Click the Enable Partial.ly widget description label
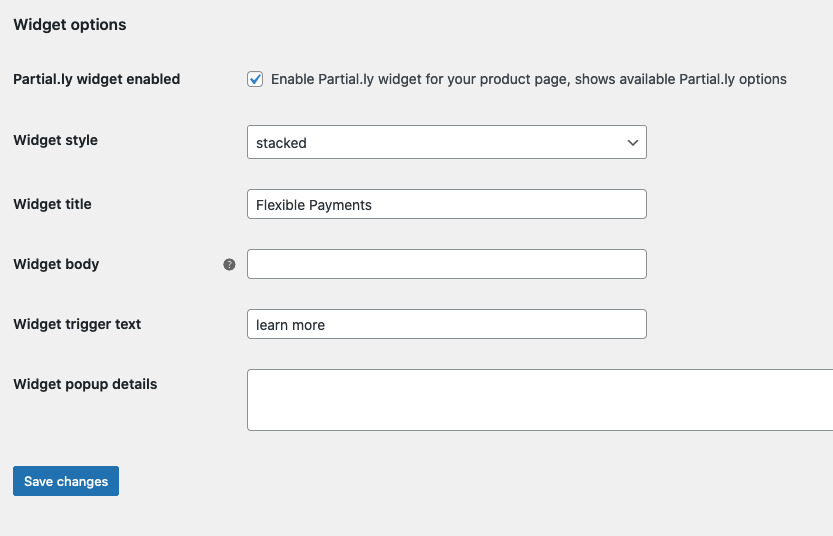This screenshot has width=833, height=536. pos(529,79)
